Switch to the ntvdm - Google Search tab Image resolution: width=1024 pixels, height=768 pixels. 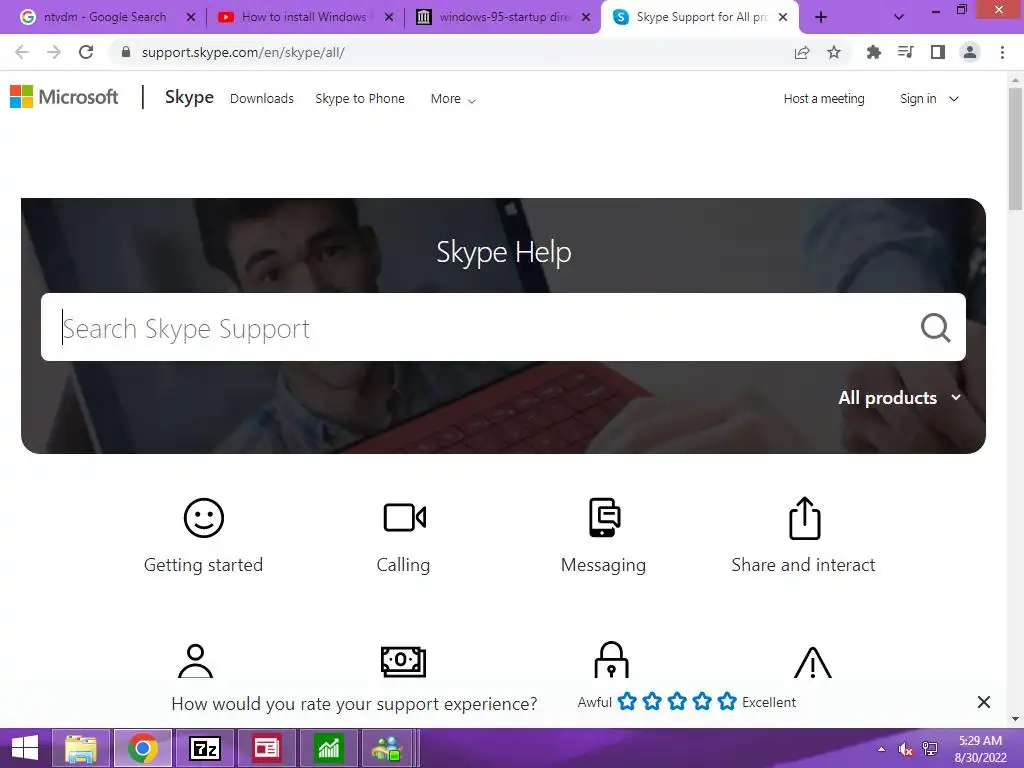pos(104,17)
